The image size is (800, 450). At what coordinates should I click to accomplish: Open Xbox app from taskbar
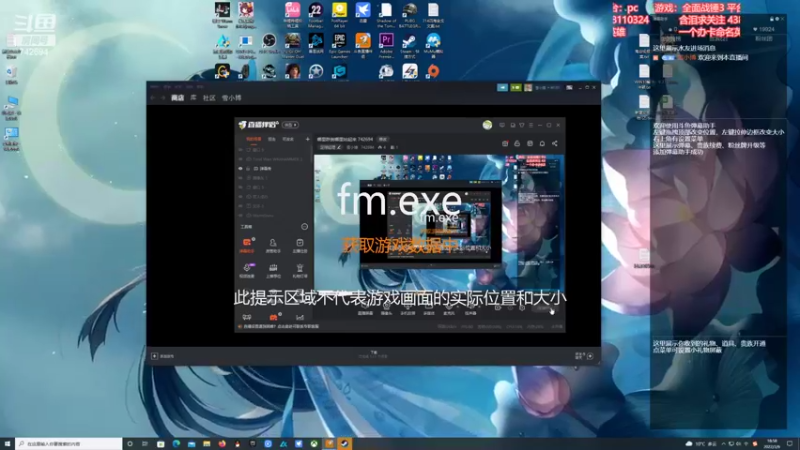point(314,444)
